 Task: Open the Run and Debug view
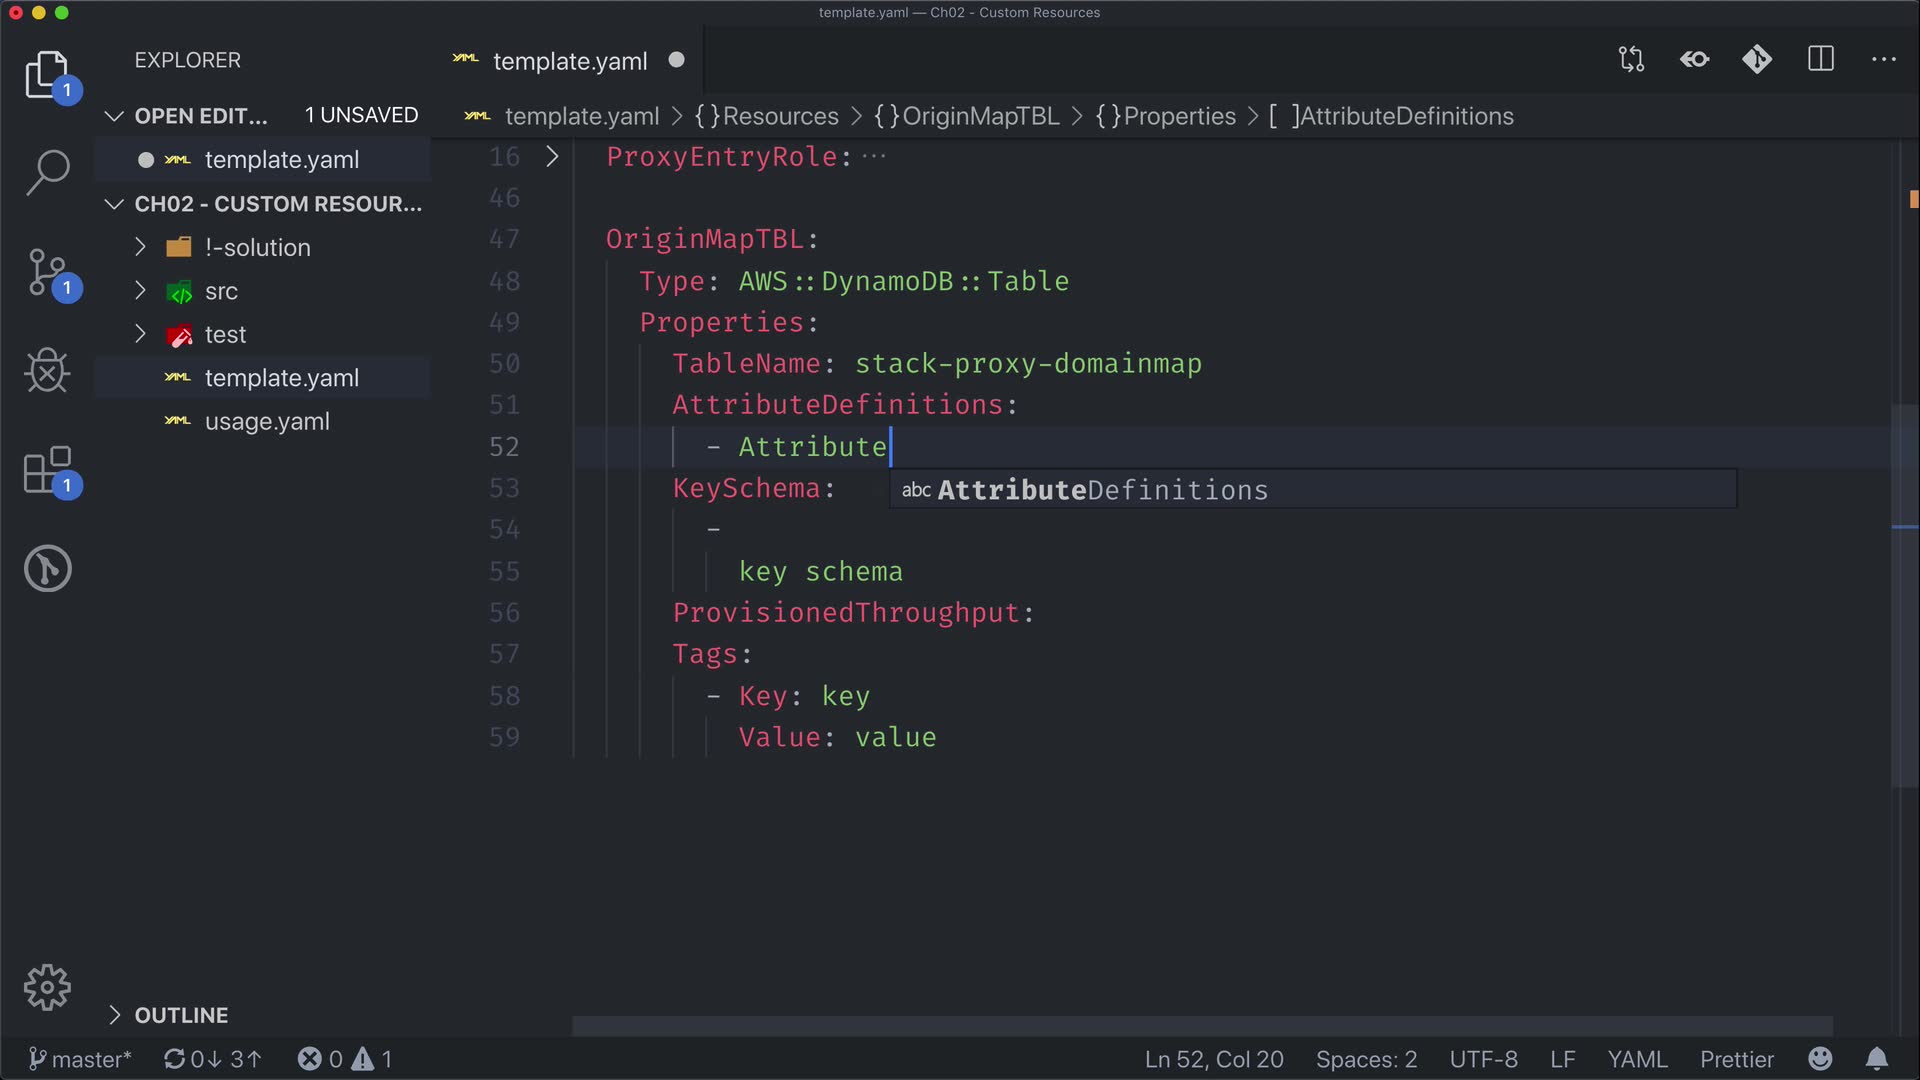47,371
